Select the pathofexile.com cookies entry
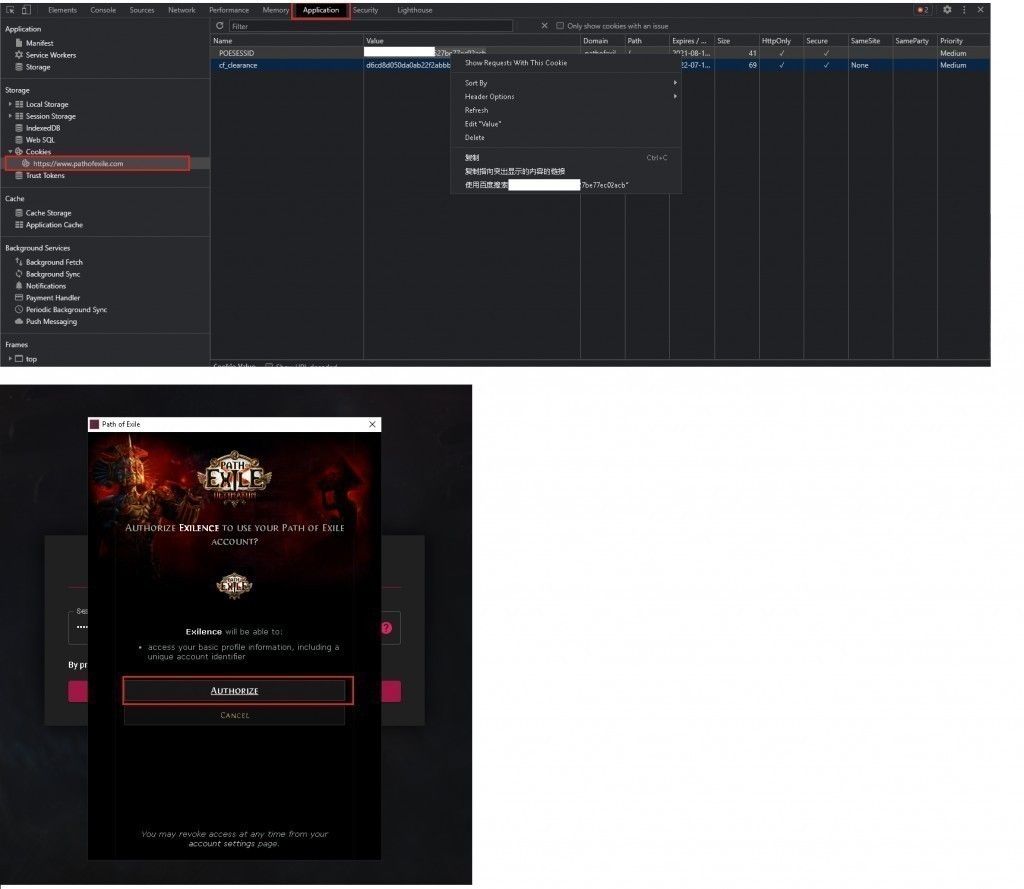The image size is (1024, 889). tap(78, 163)
